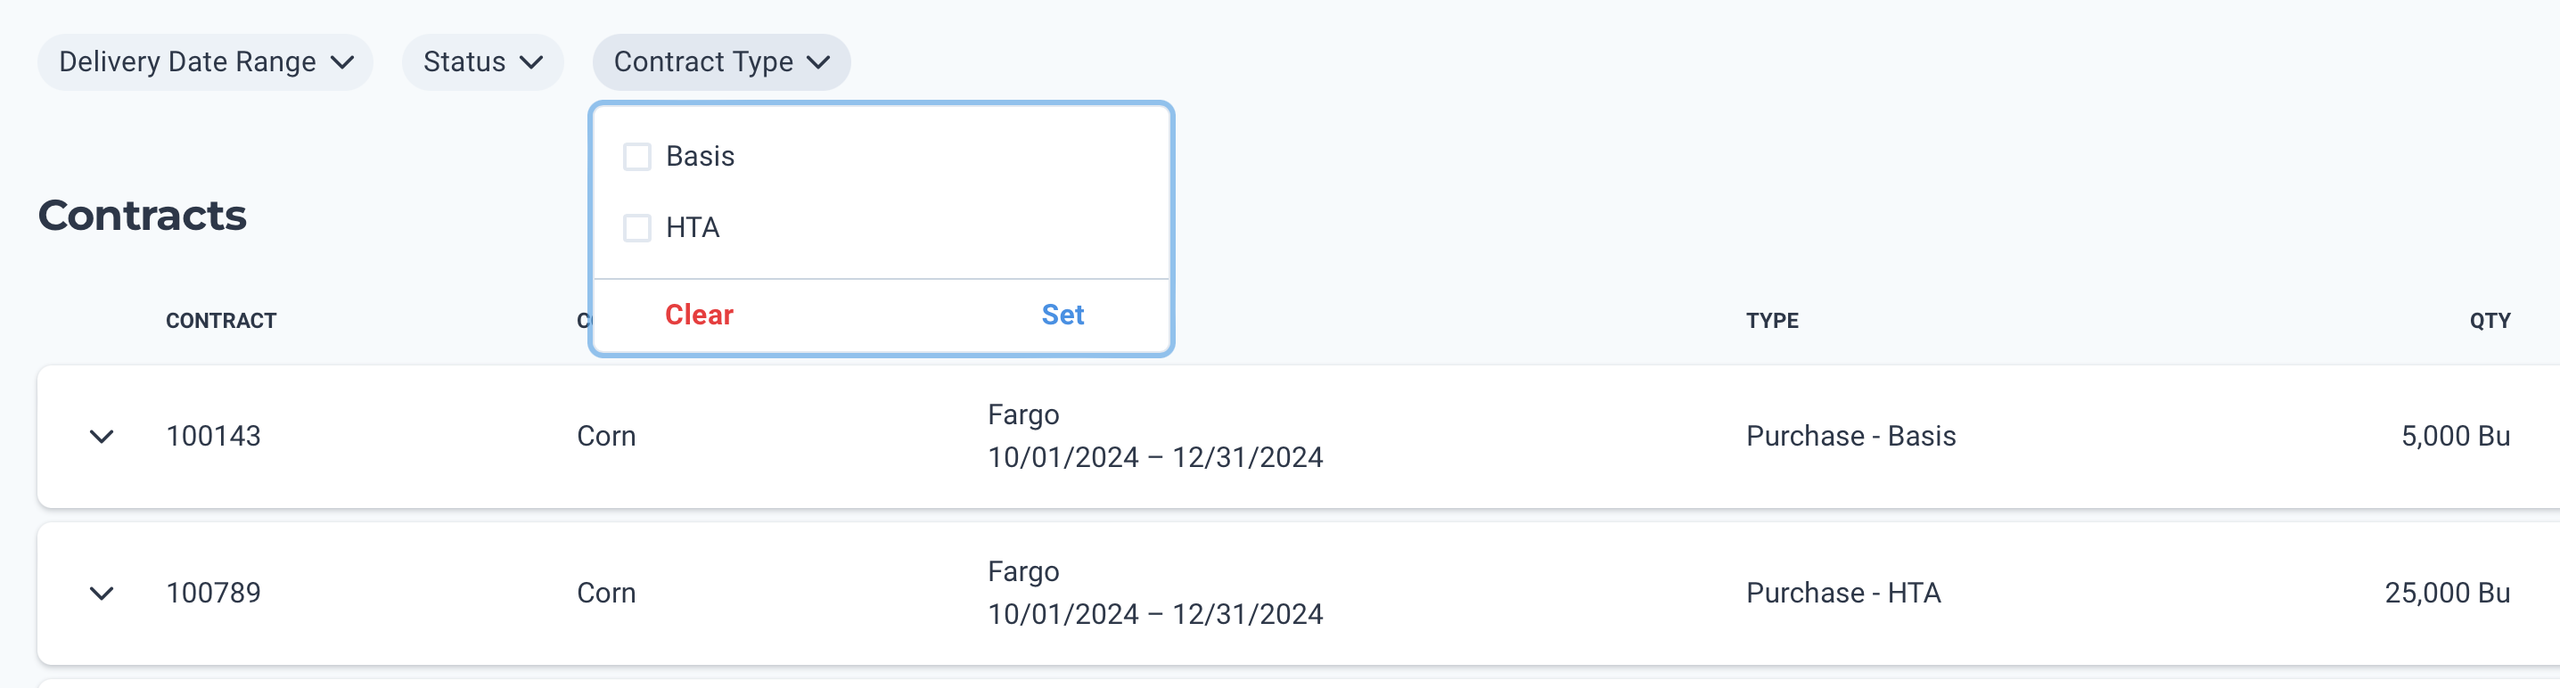Click the CONTRACT column header
The image size is (2560, 688).
(221, 321)
